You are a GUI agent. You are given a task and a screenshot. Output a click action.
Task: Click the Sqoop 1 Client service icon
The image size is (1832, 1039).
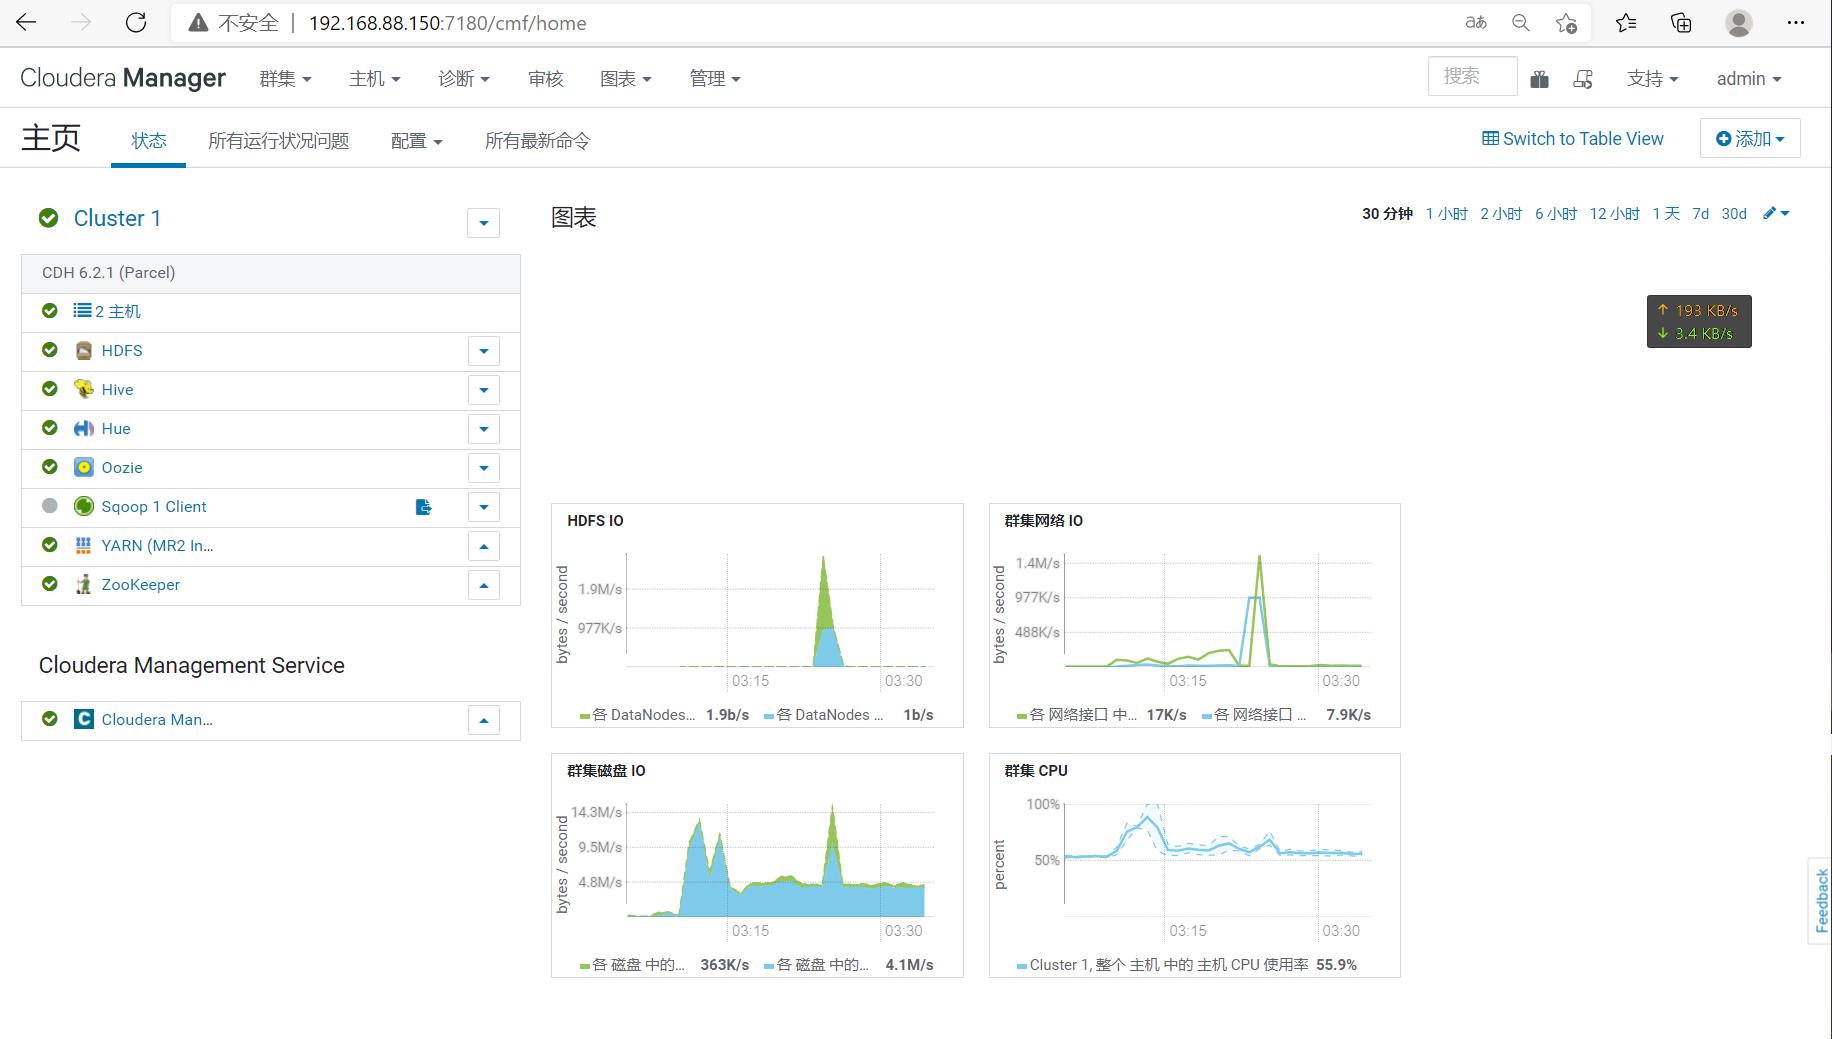click(84, 506)
